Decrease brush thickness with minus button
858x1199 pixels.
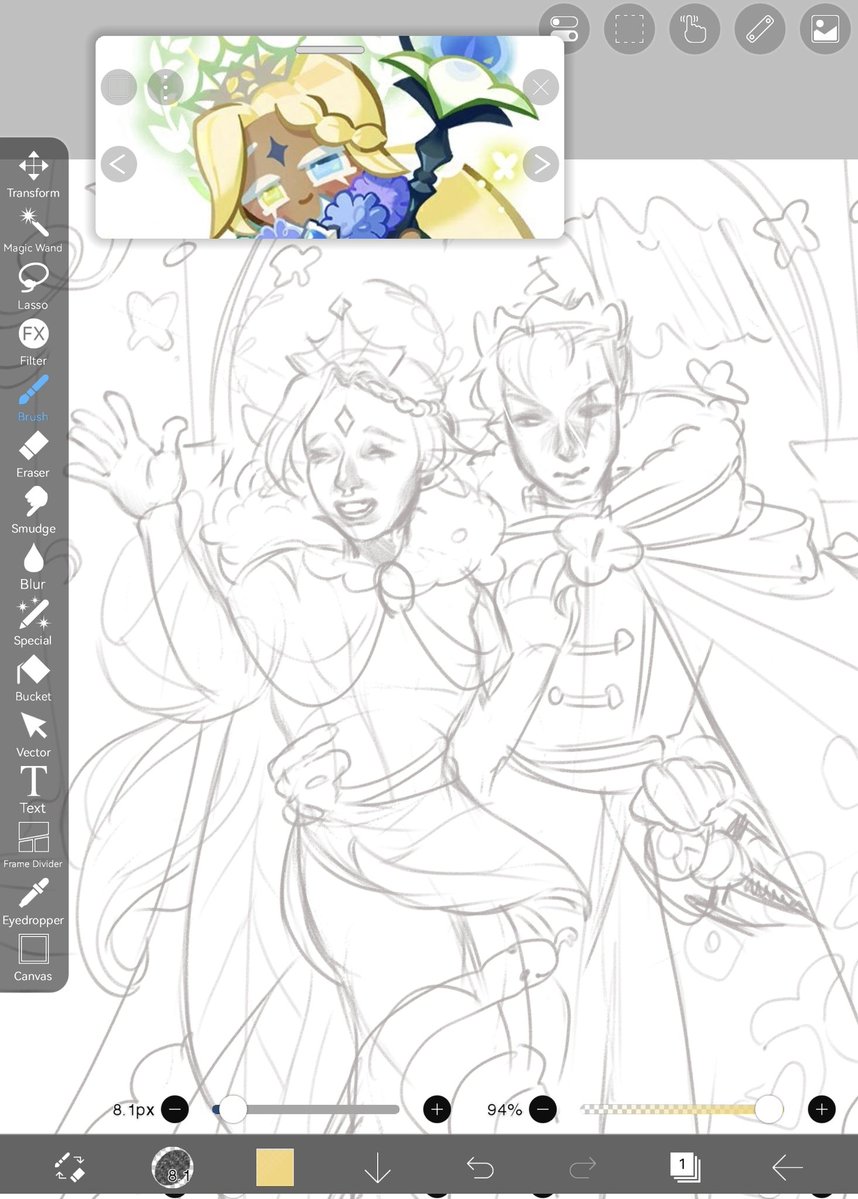pos(175,1109)
